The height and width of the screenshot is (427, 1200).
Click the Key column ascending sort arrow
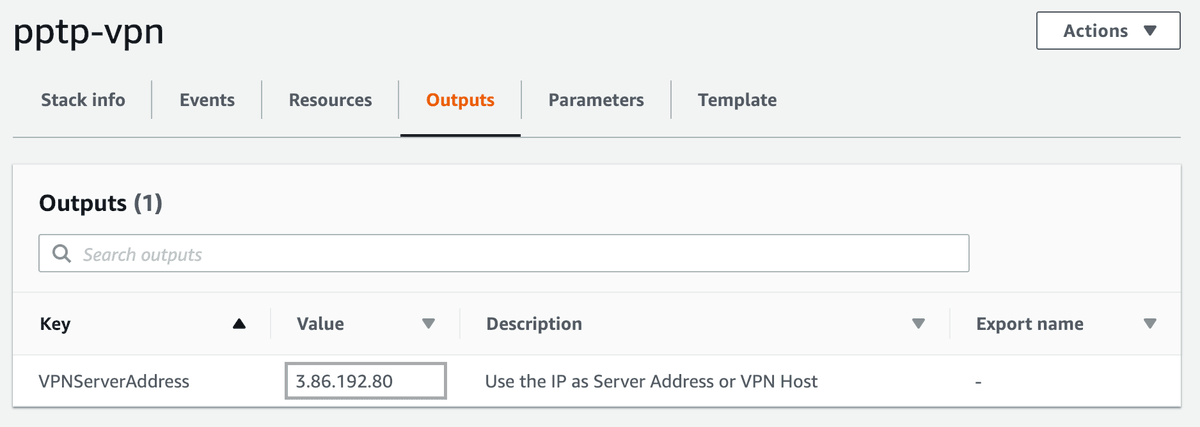coord(238,324)
